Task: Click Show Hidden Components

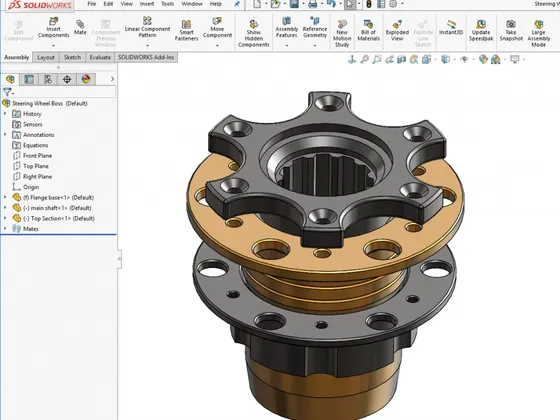Action: 254,34
